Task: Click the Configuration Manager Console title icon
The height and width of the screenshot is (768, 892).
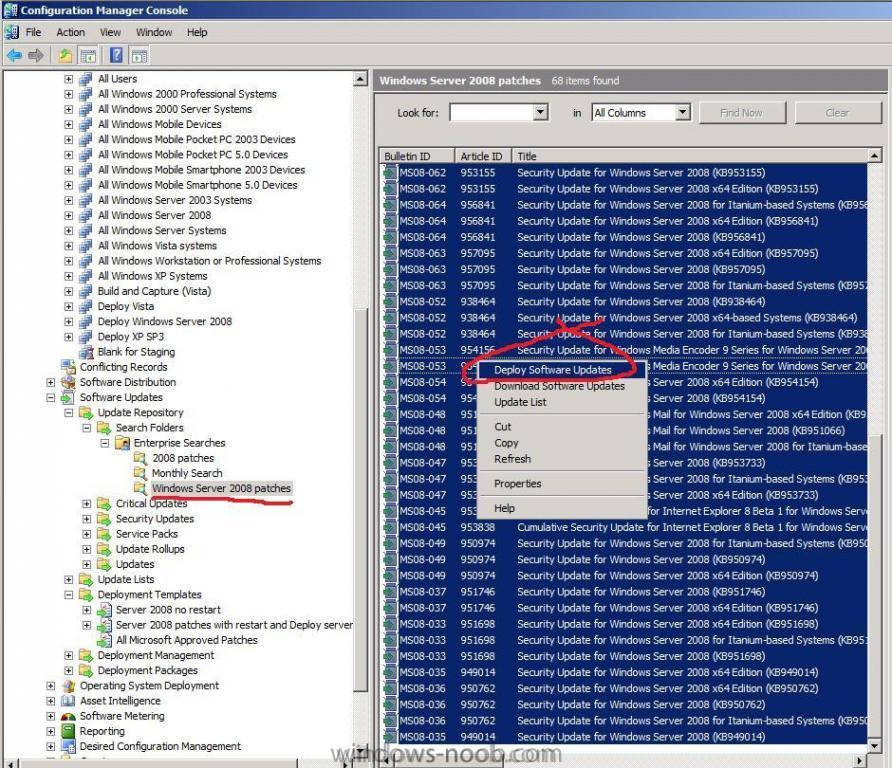Action: [10, 10]
